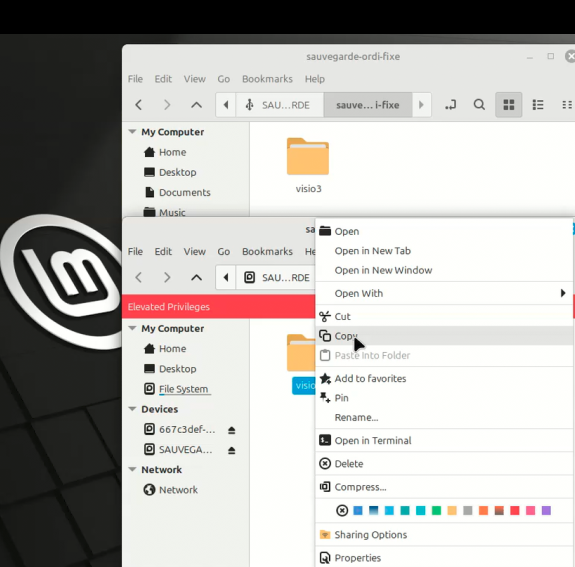Click the search icon in top window toolbar

click(479, 105)
